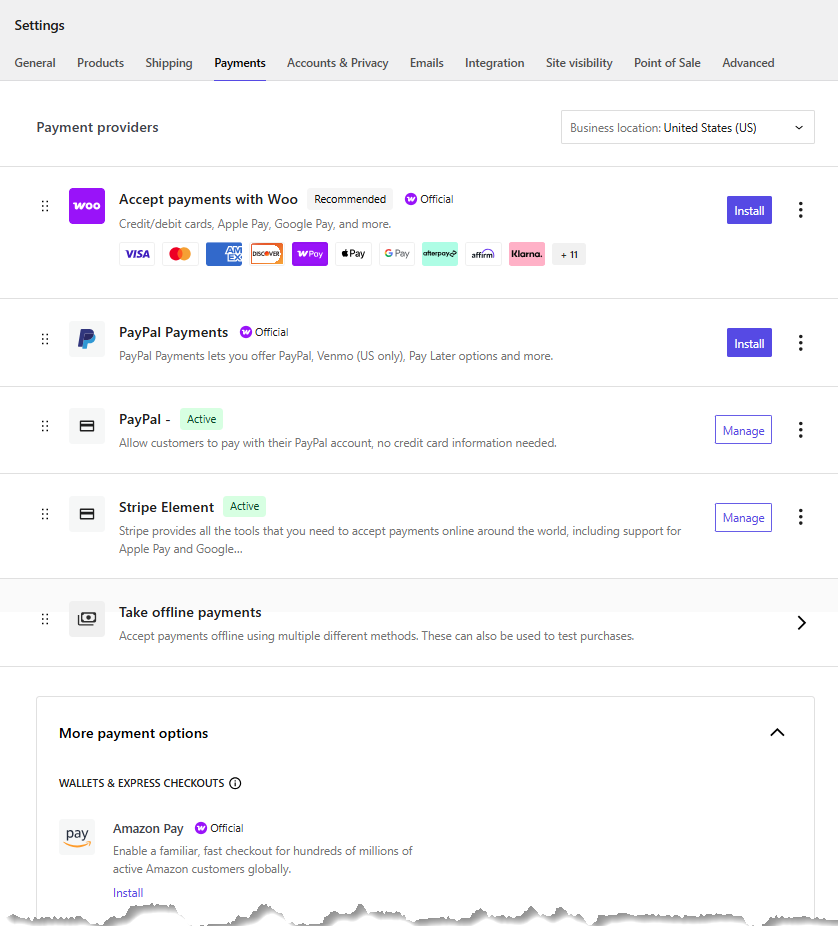Open the Emails tab

click(x=426, y=63)
